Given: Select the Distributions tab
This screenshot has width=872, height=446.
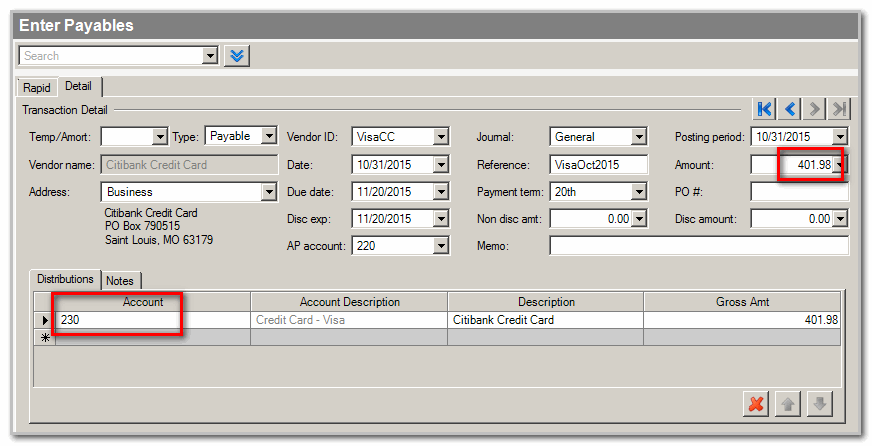Looking at the screenshot, I should pyautogui.click(x=65, y=279).
